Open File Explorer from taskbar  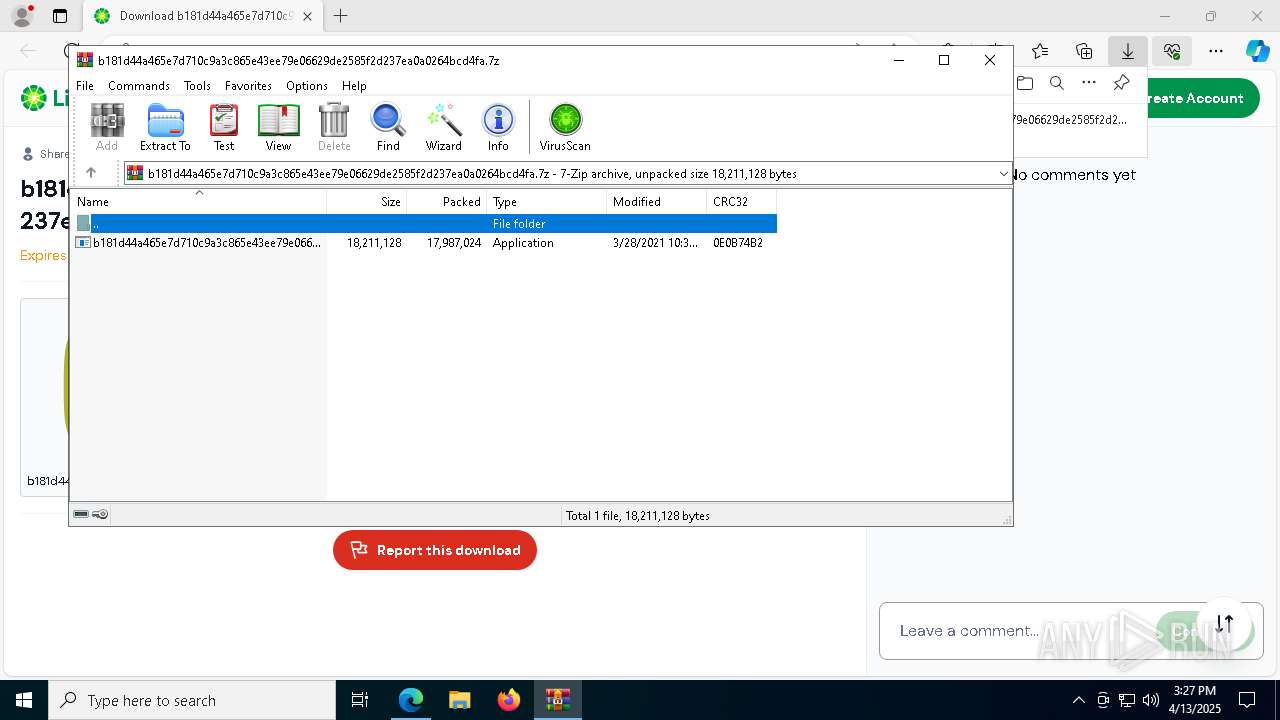tap(459, 700)
